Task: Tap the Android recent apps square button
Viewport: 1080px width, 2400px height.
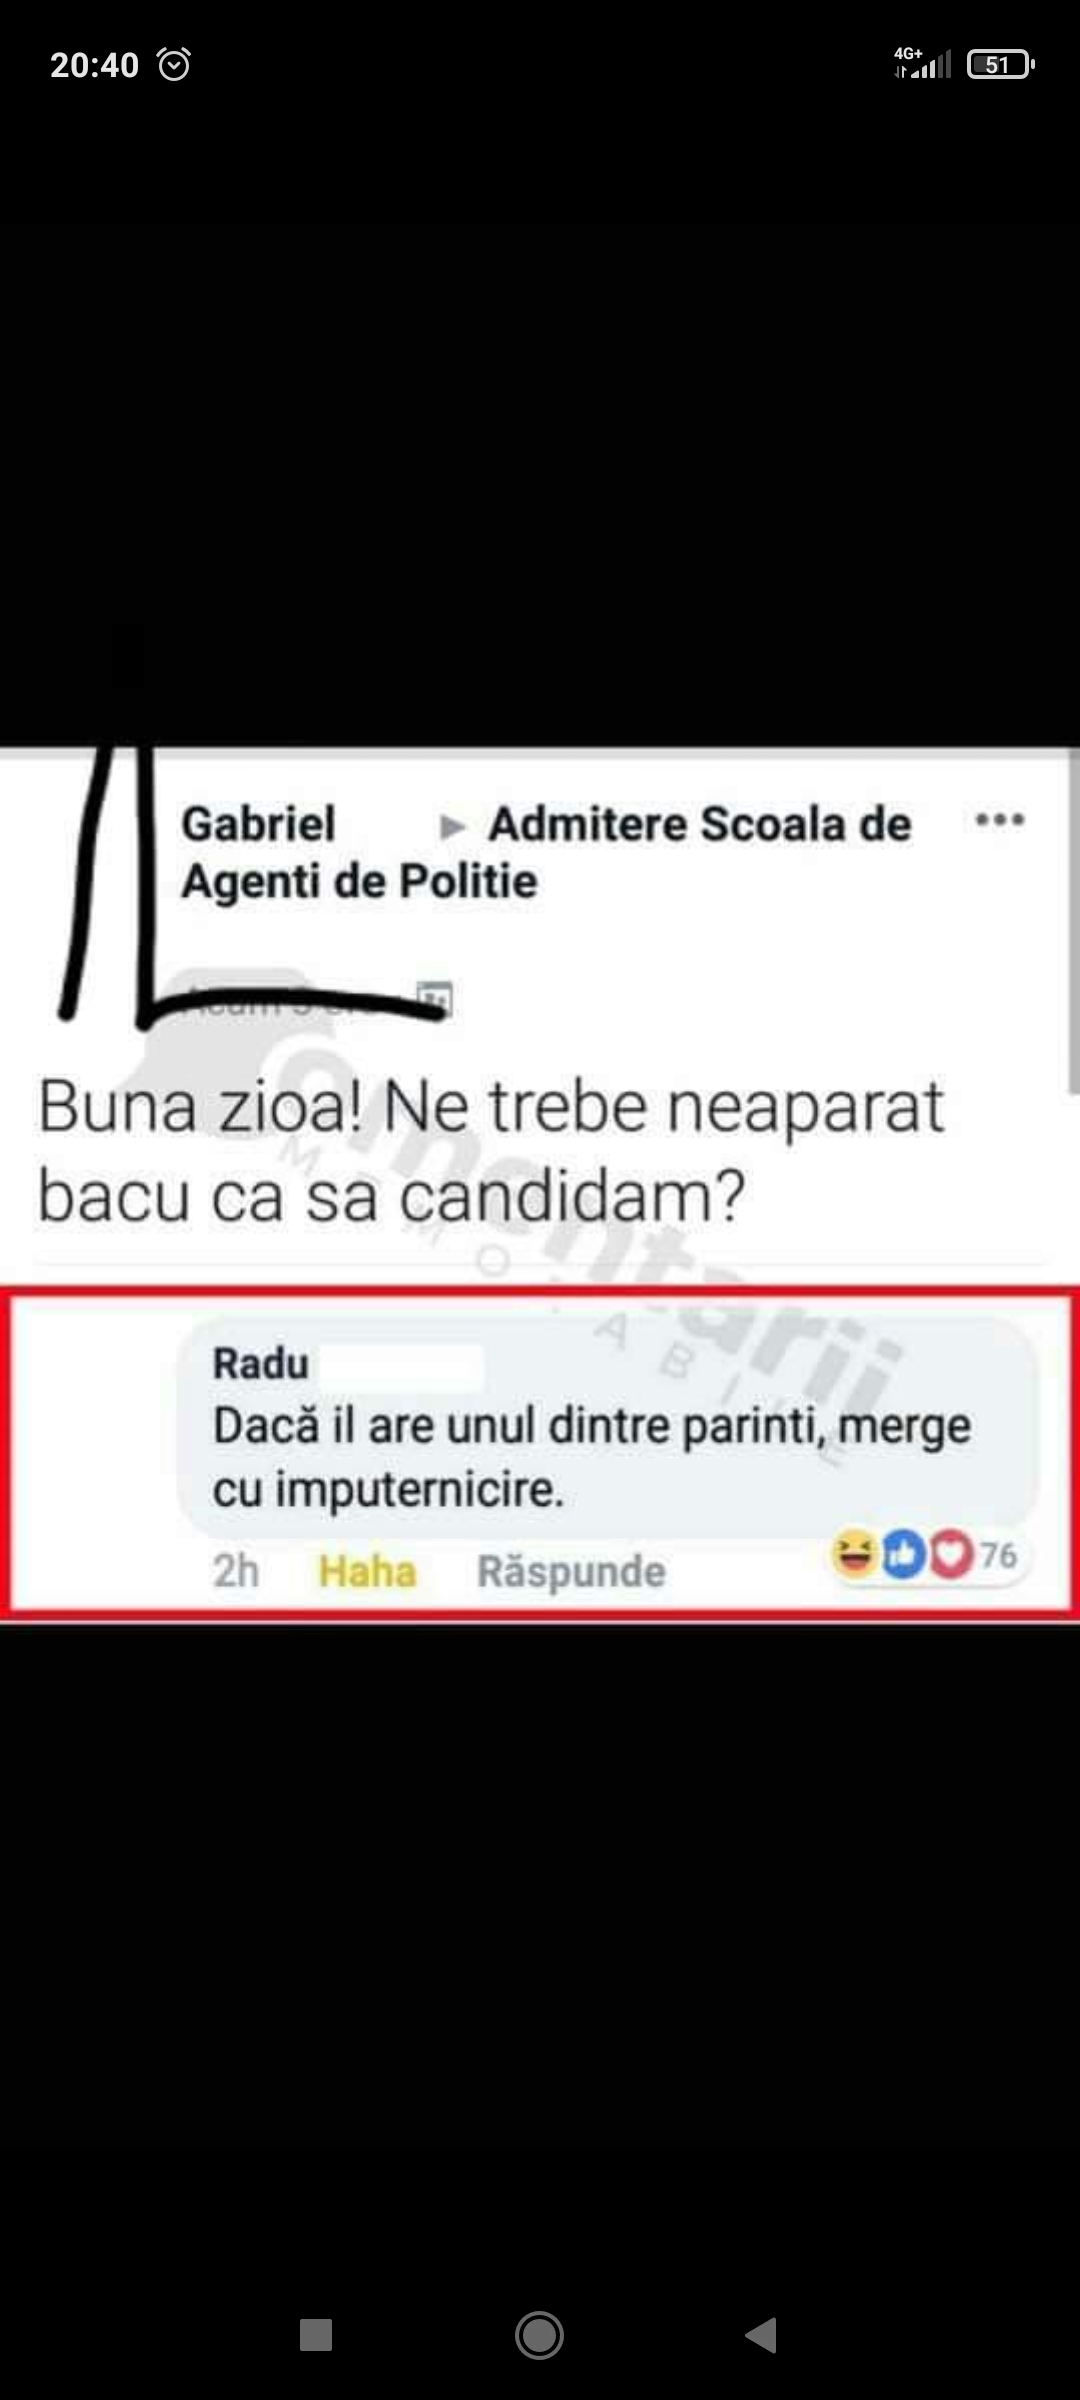Action: click(316, 2335)
